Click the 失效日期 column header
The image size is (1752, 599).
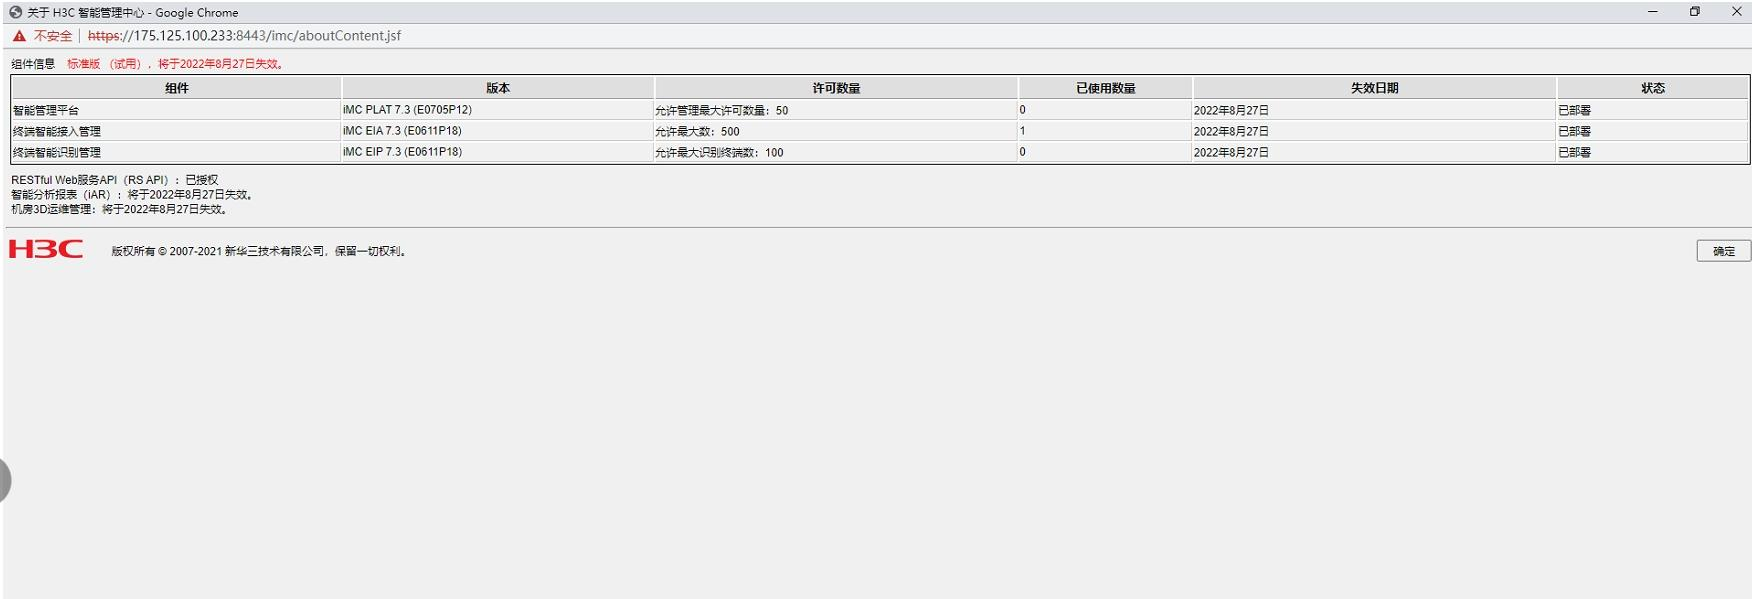[x=1374, y=88]
